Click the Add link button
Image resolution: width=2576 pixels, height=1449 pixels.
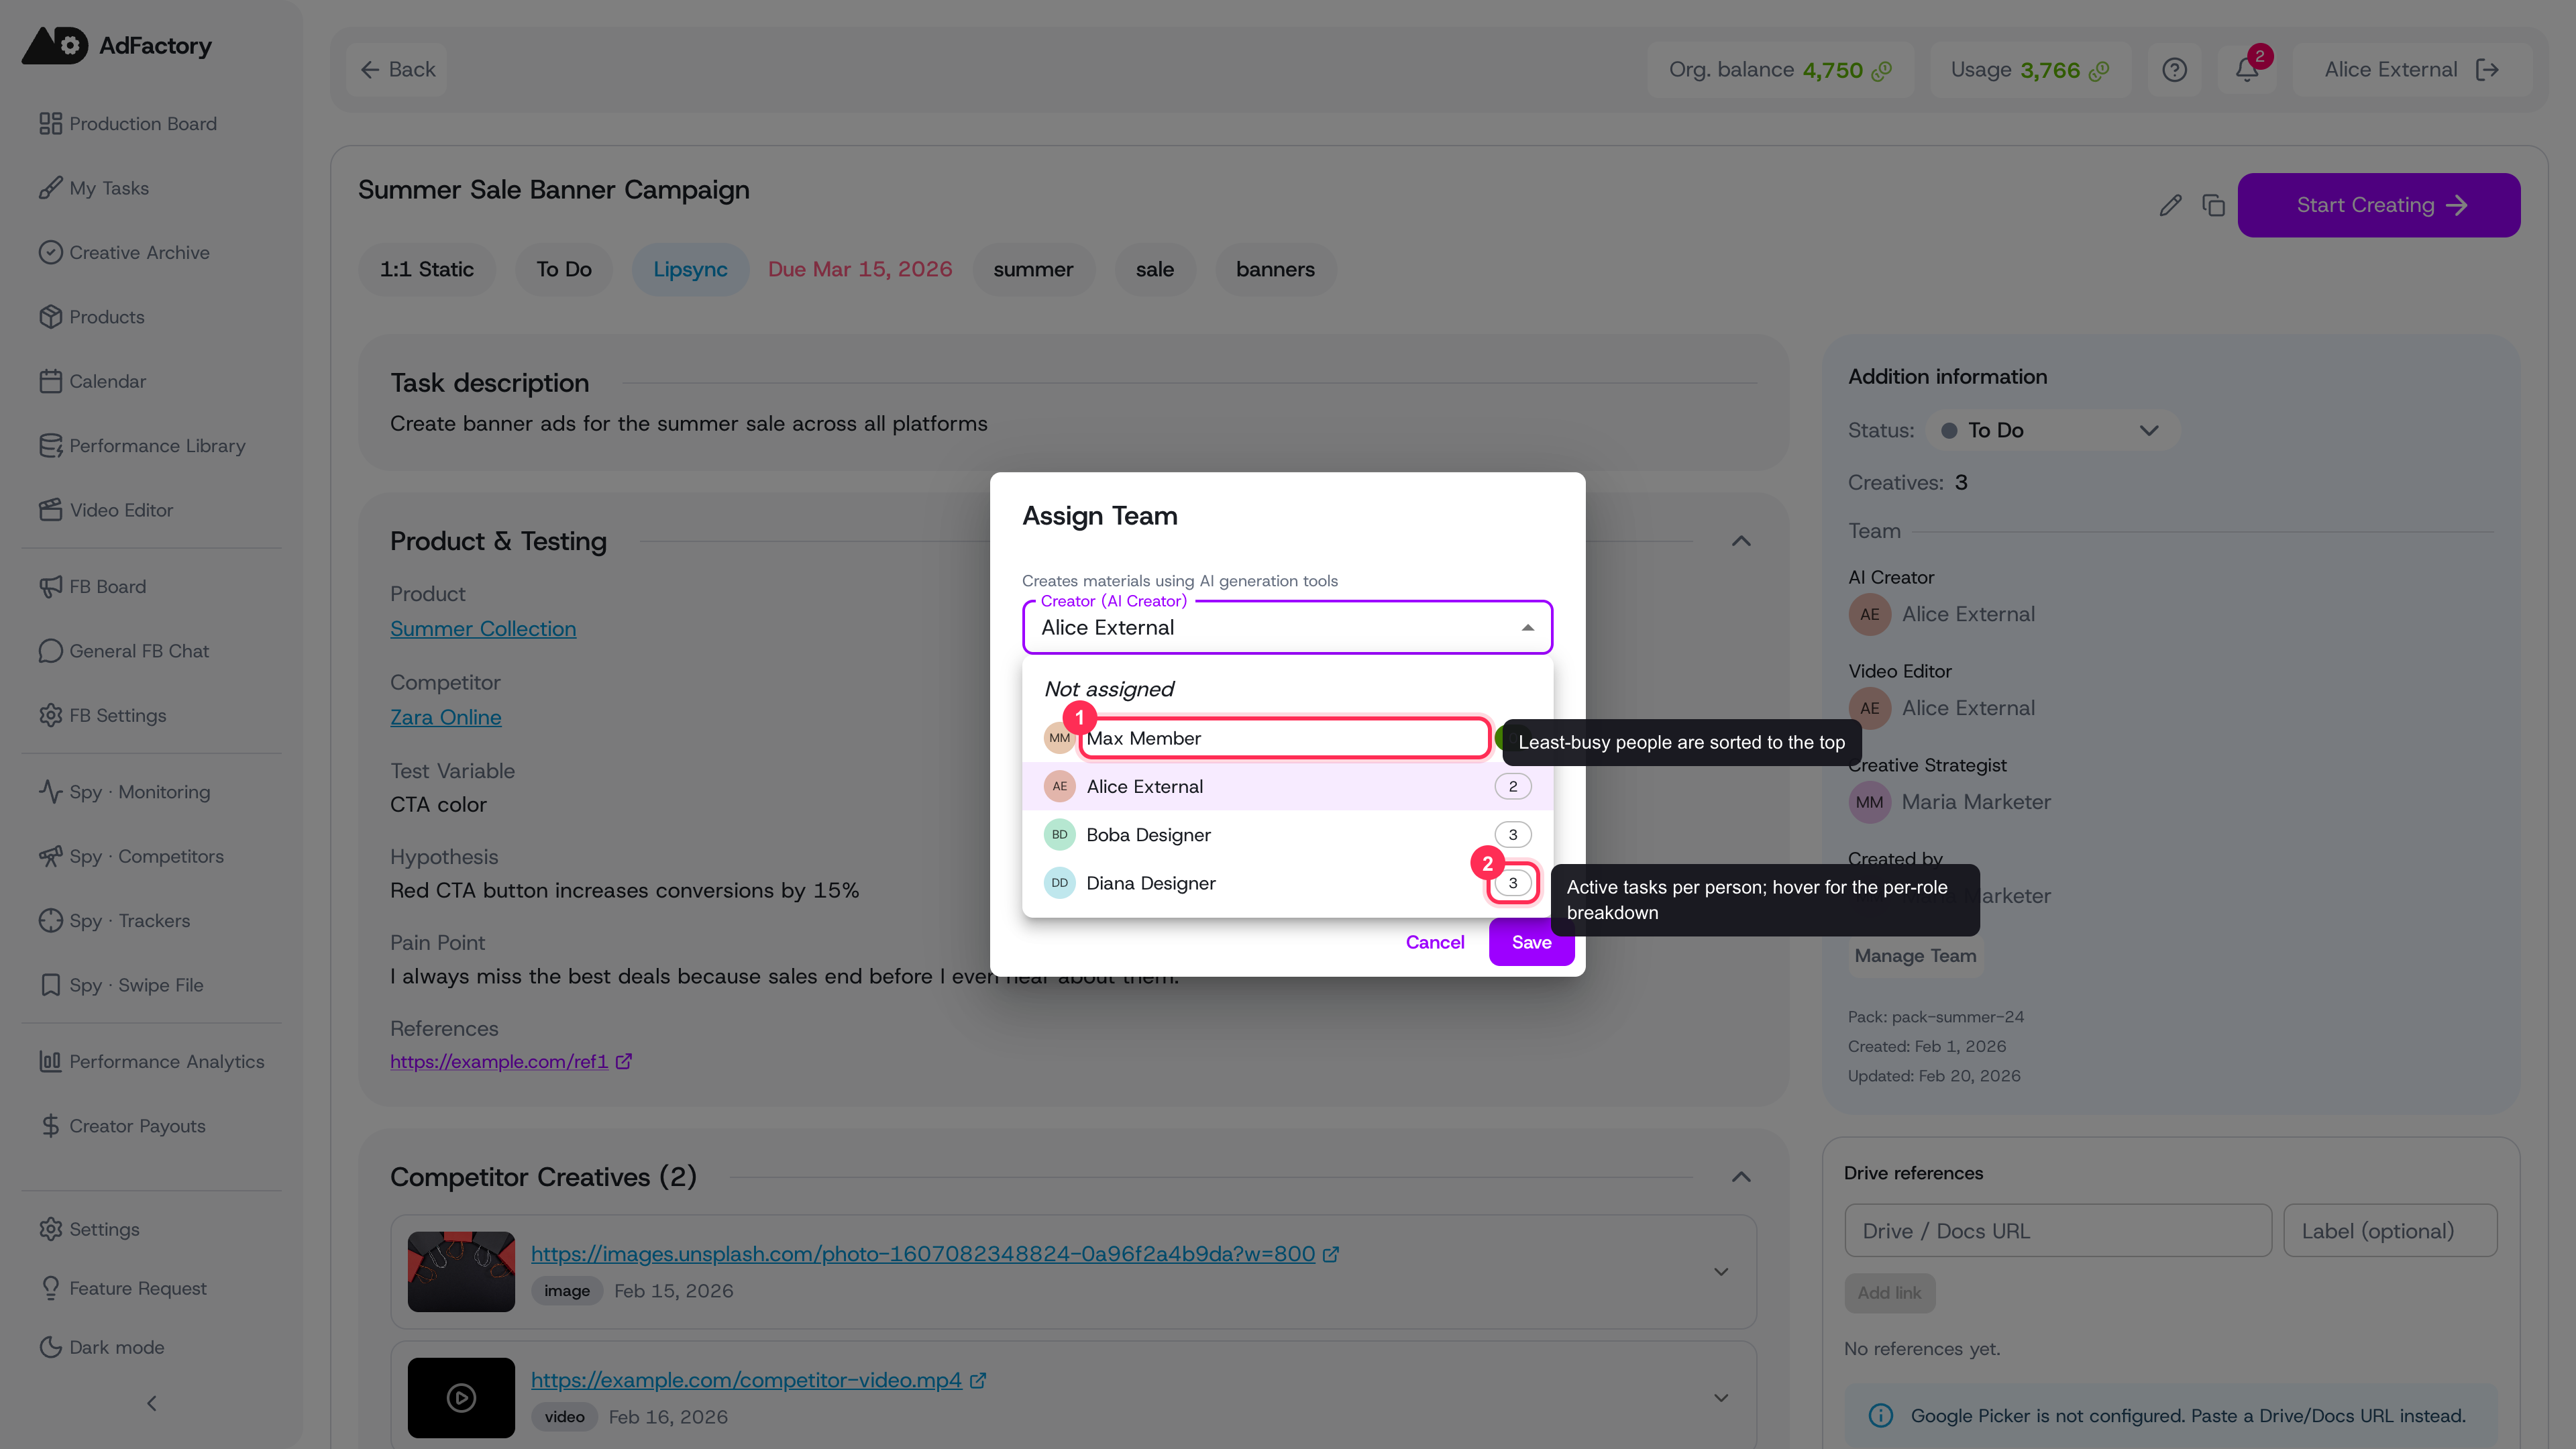pos(1889,1293)
